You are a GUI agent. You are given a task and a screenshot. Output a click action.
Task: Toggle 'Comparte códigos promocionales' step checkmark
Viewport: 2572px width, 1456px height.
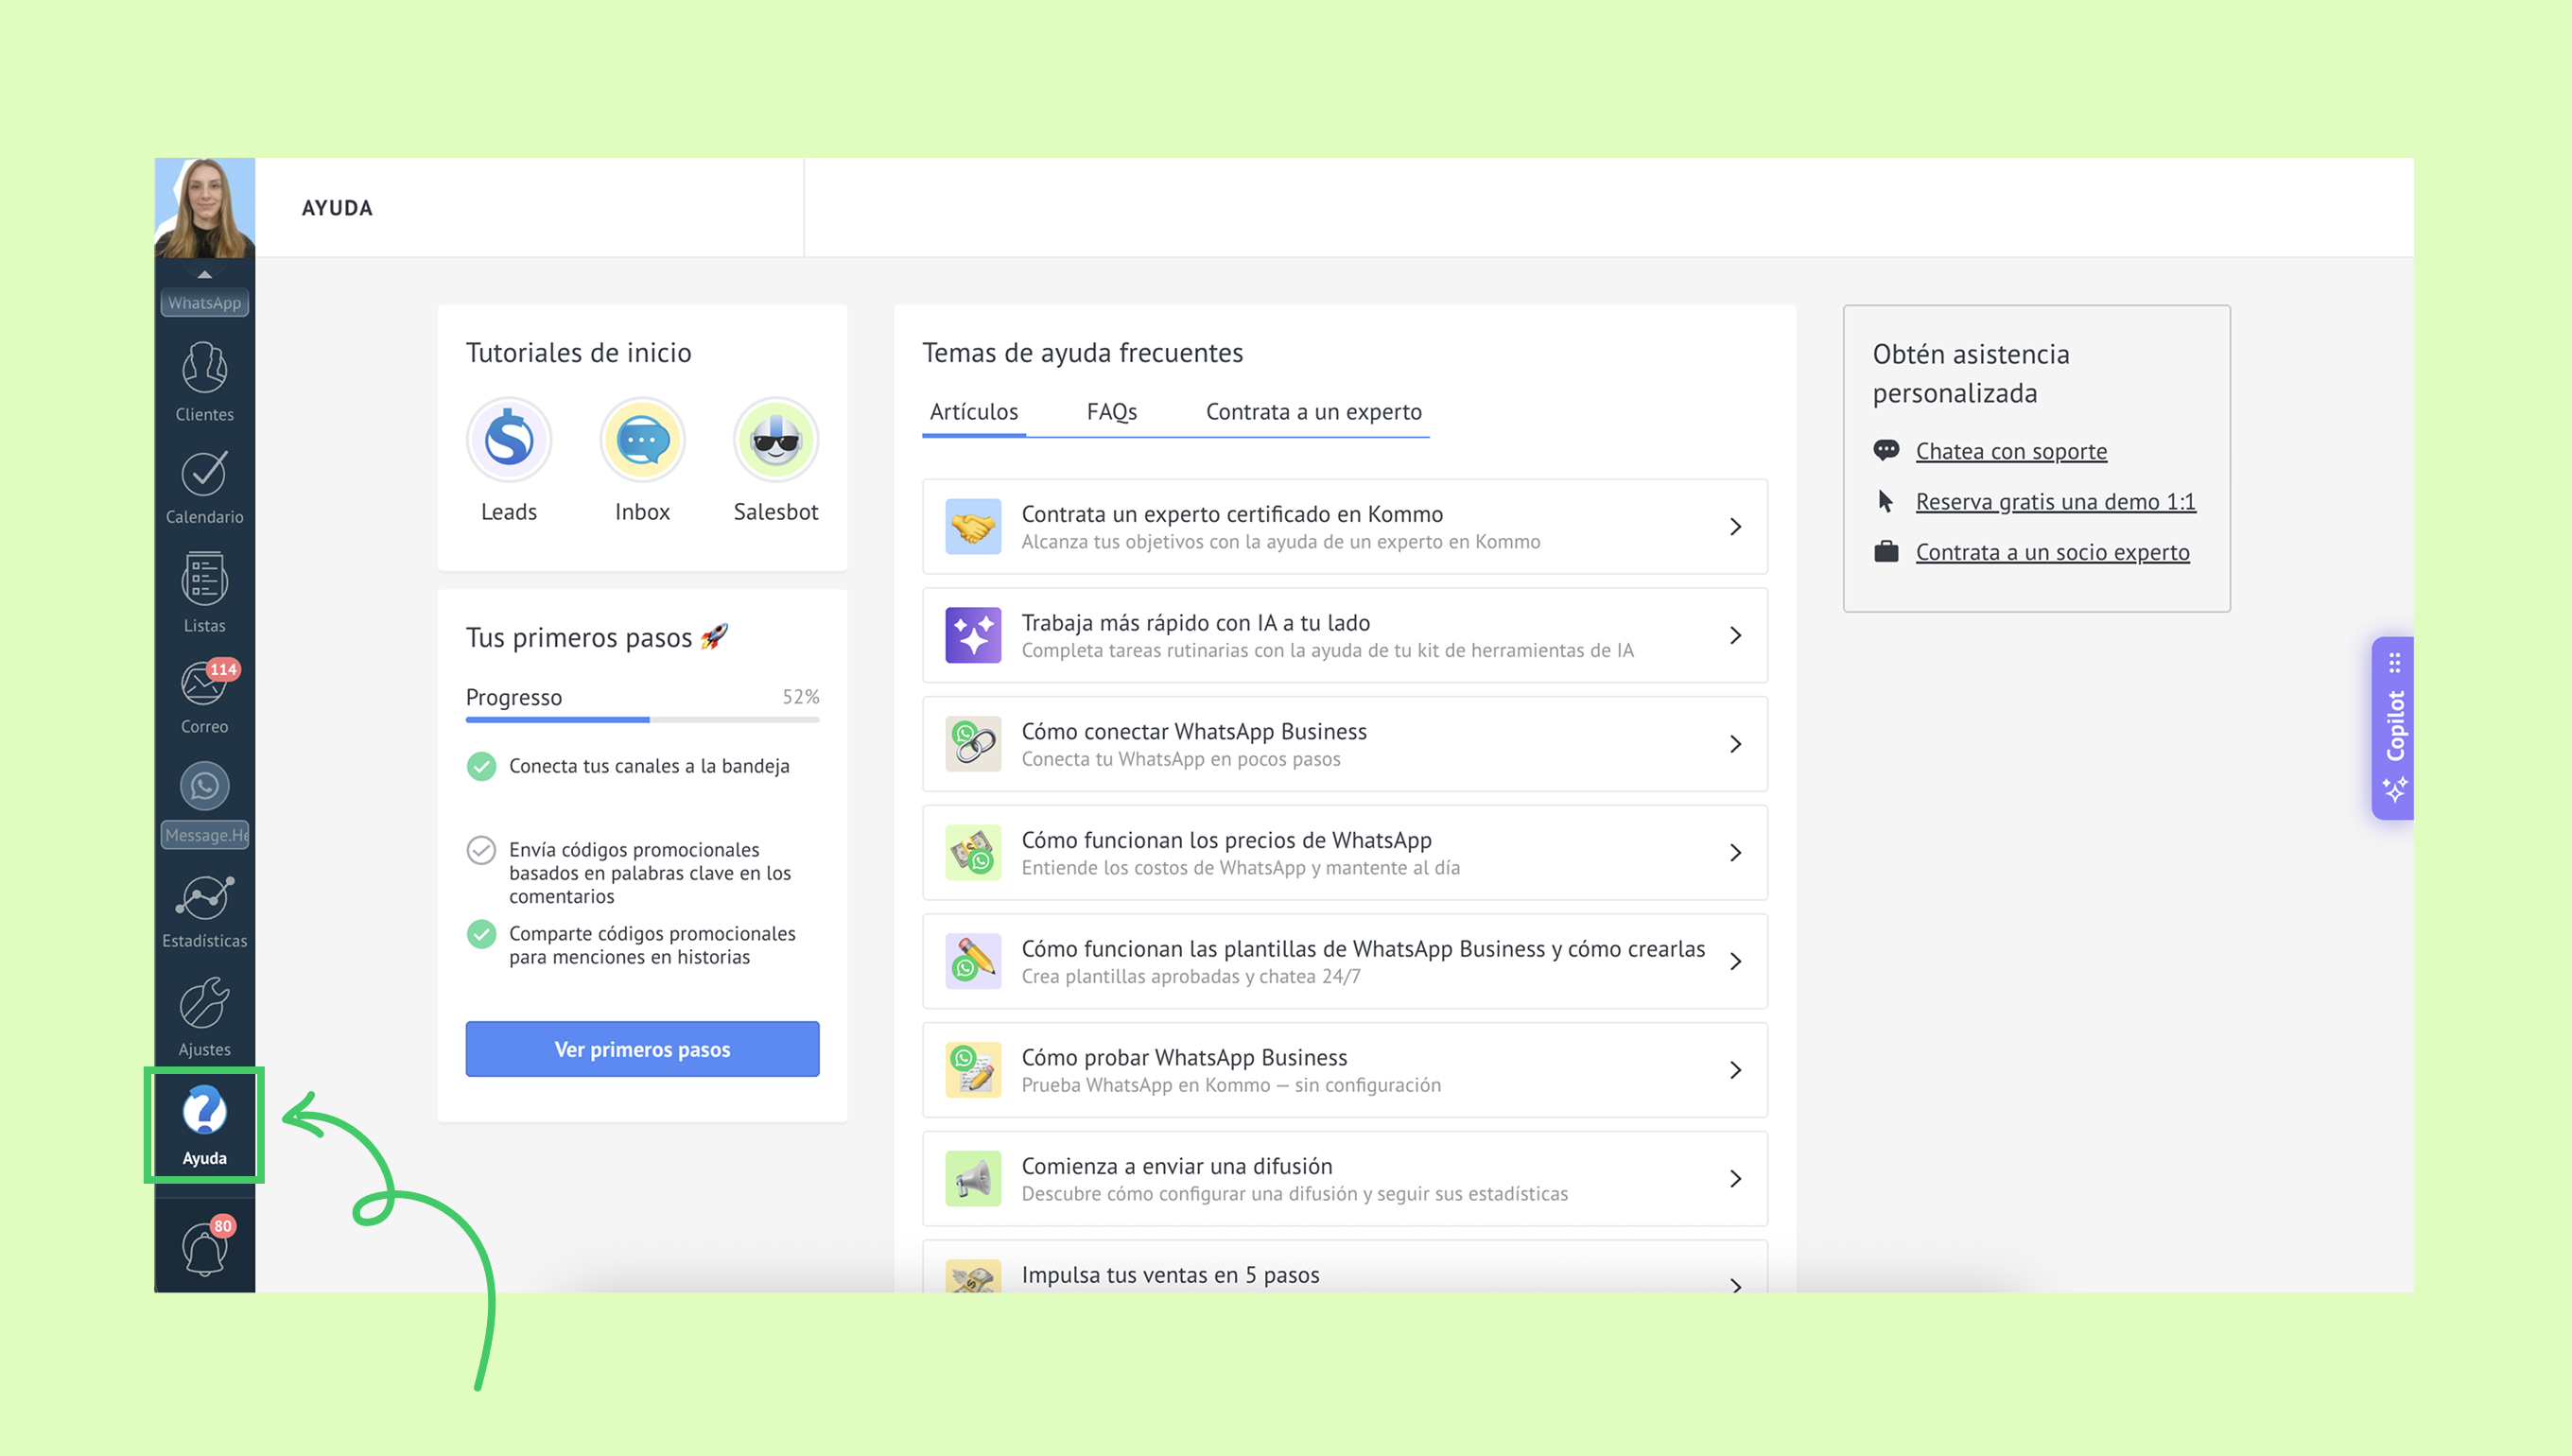[x=481, y=934]
